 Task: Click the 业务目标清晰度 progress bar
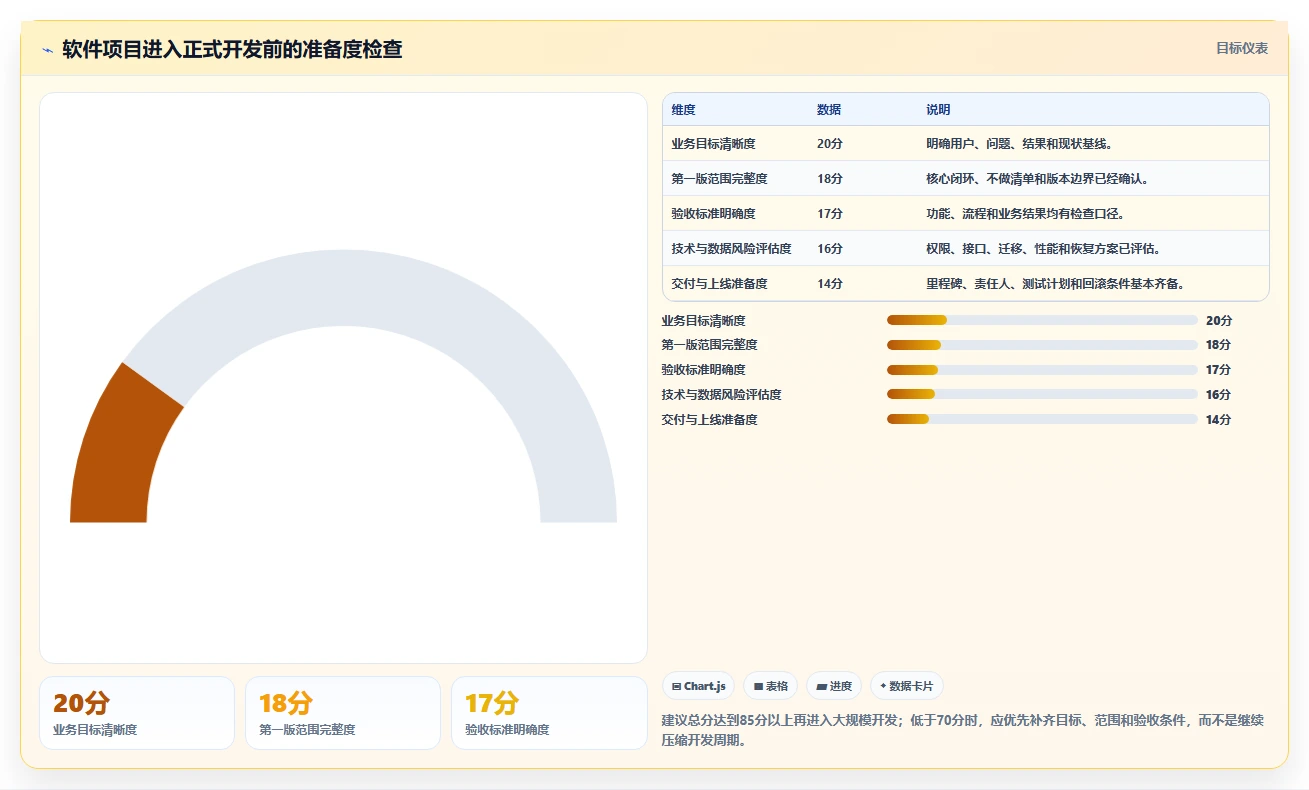pyautogui.click(x=1042, y=320)
